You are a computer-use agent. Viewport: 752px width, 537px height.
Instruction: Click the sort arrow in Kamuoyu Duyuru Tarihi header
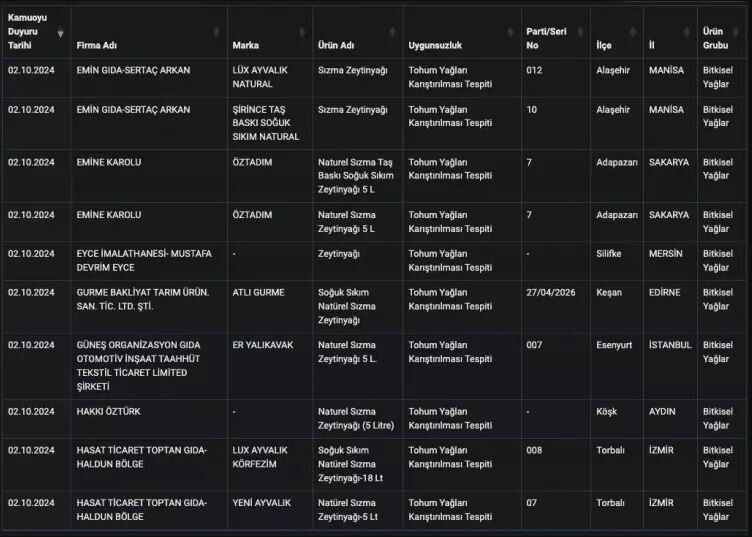click(60, 33)
